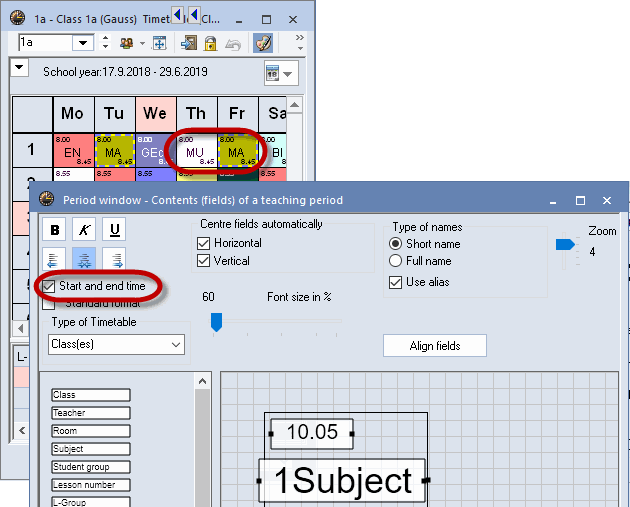Open timetable settings paint palette icon
The width and height of the screenshot is (630, 507).
262,43
